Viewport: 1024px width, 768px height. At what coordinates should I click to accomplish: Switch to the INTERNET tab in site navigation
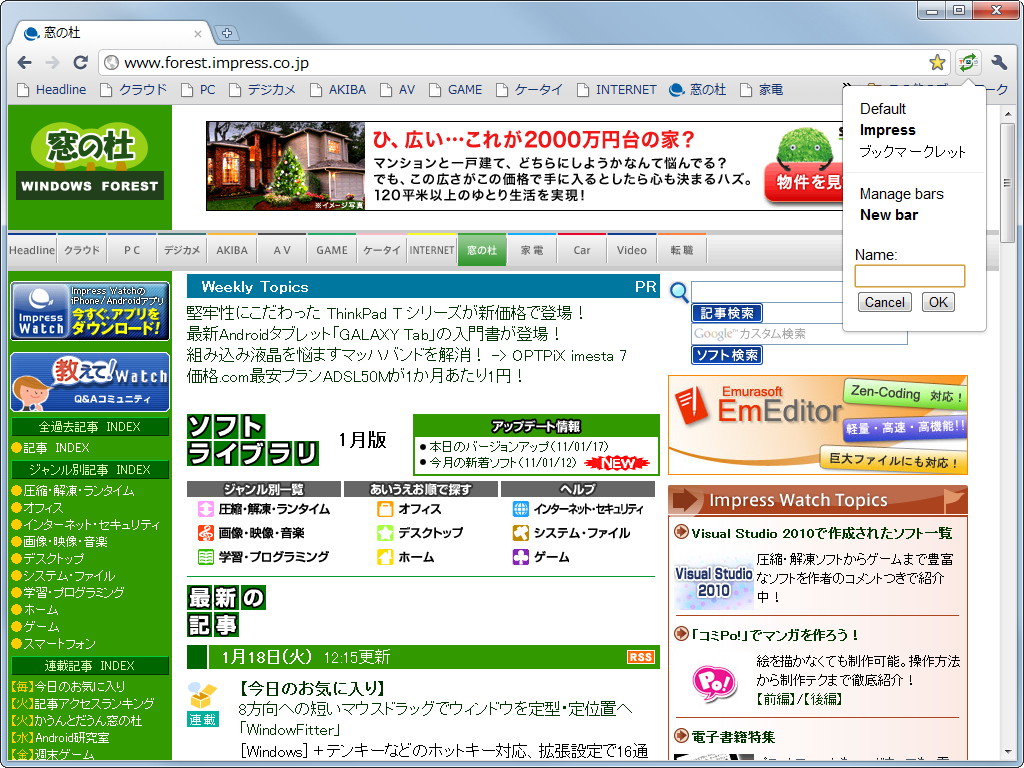pyautogui.click(x=431, y=250)
